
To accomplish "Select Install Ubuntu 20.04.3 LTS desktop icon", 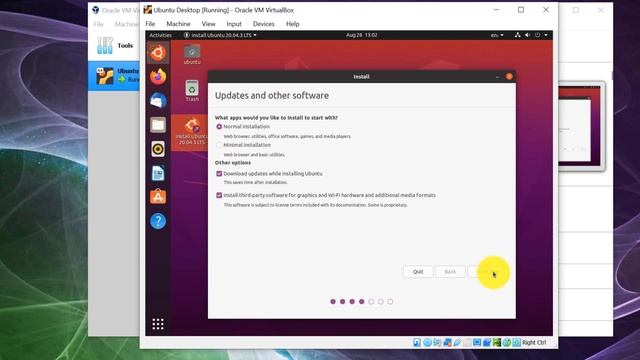I will (x=191, y=131).
